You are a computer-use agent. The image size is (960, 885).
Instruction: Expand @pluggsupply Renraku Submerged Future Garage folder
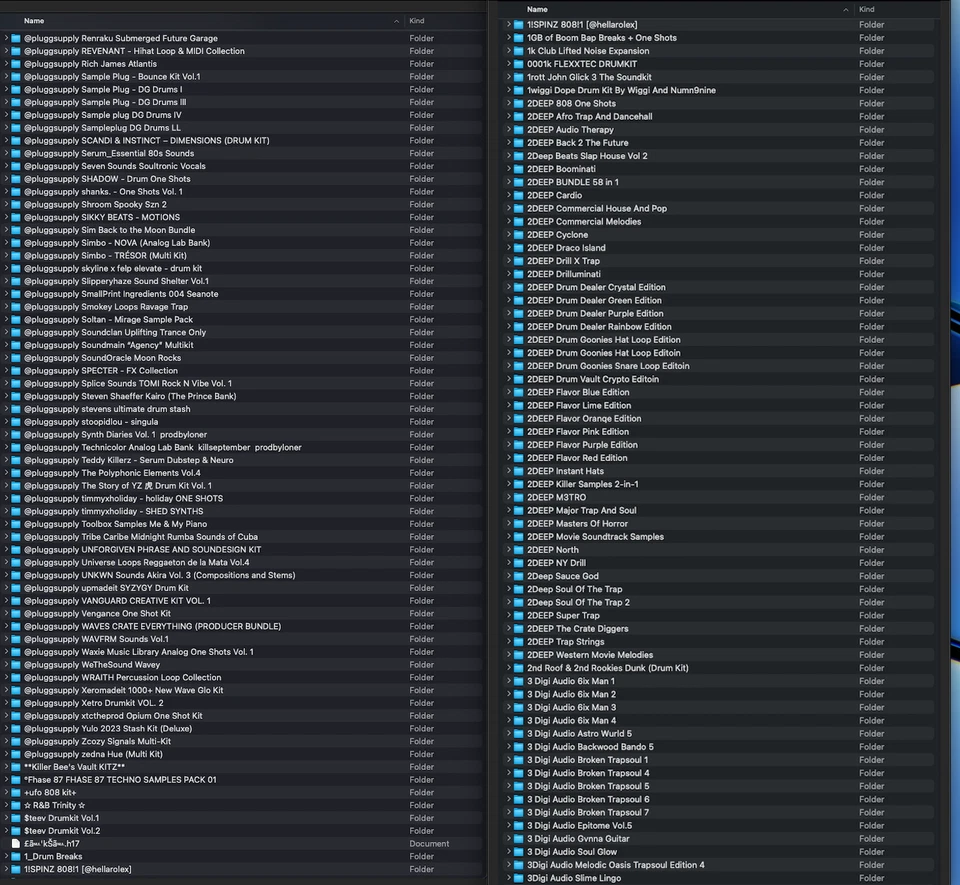6,38
